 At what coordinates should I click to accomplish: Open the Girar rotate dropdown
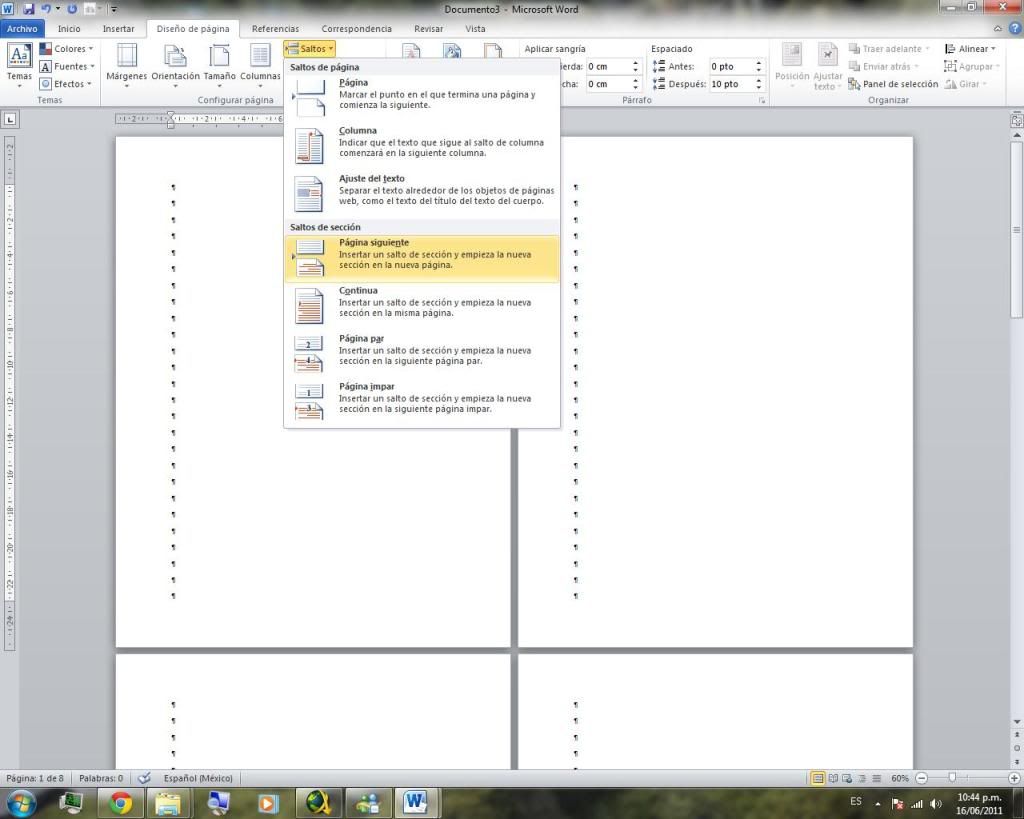tap(965, 84)
